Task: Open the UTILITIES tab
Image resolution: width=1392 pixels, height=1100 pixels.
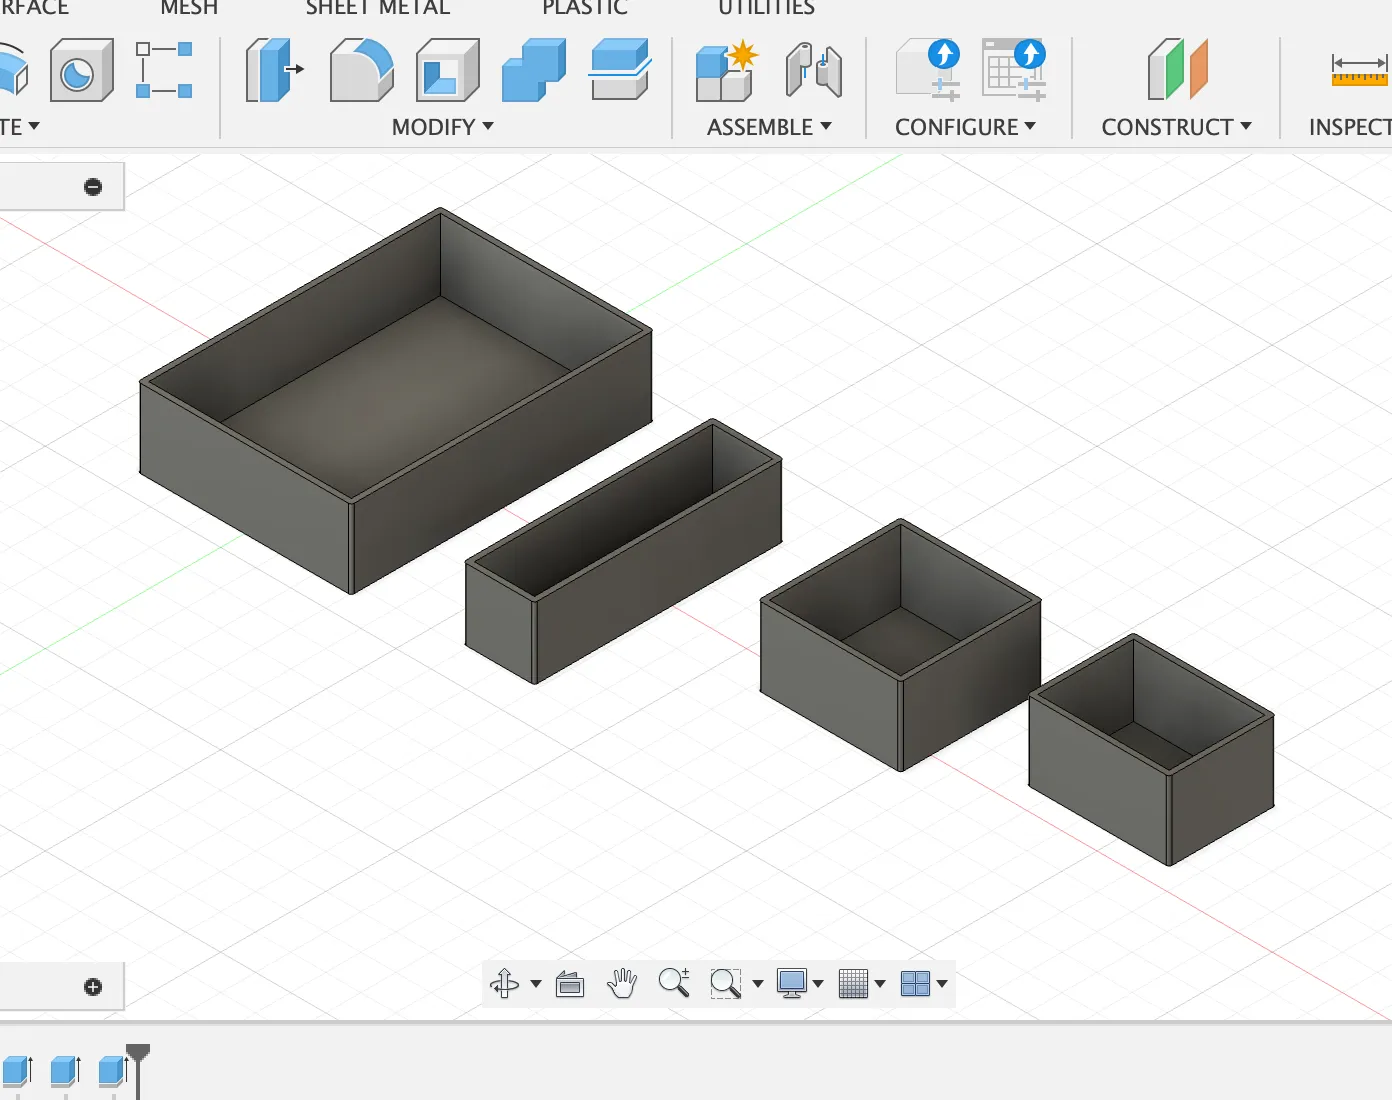Action: pyautogui.click(x=767, y=8)
